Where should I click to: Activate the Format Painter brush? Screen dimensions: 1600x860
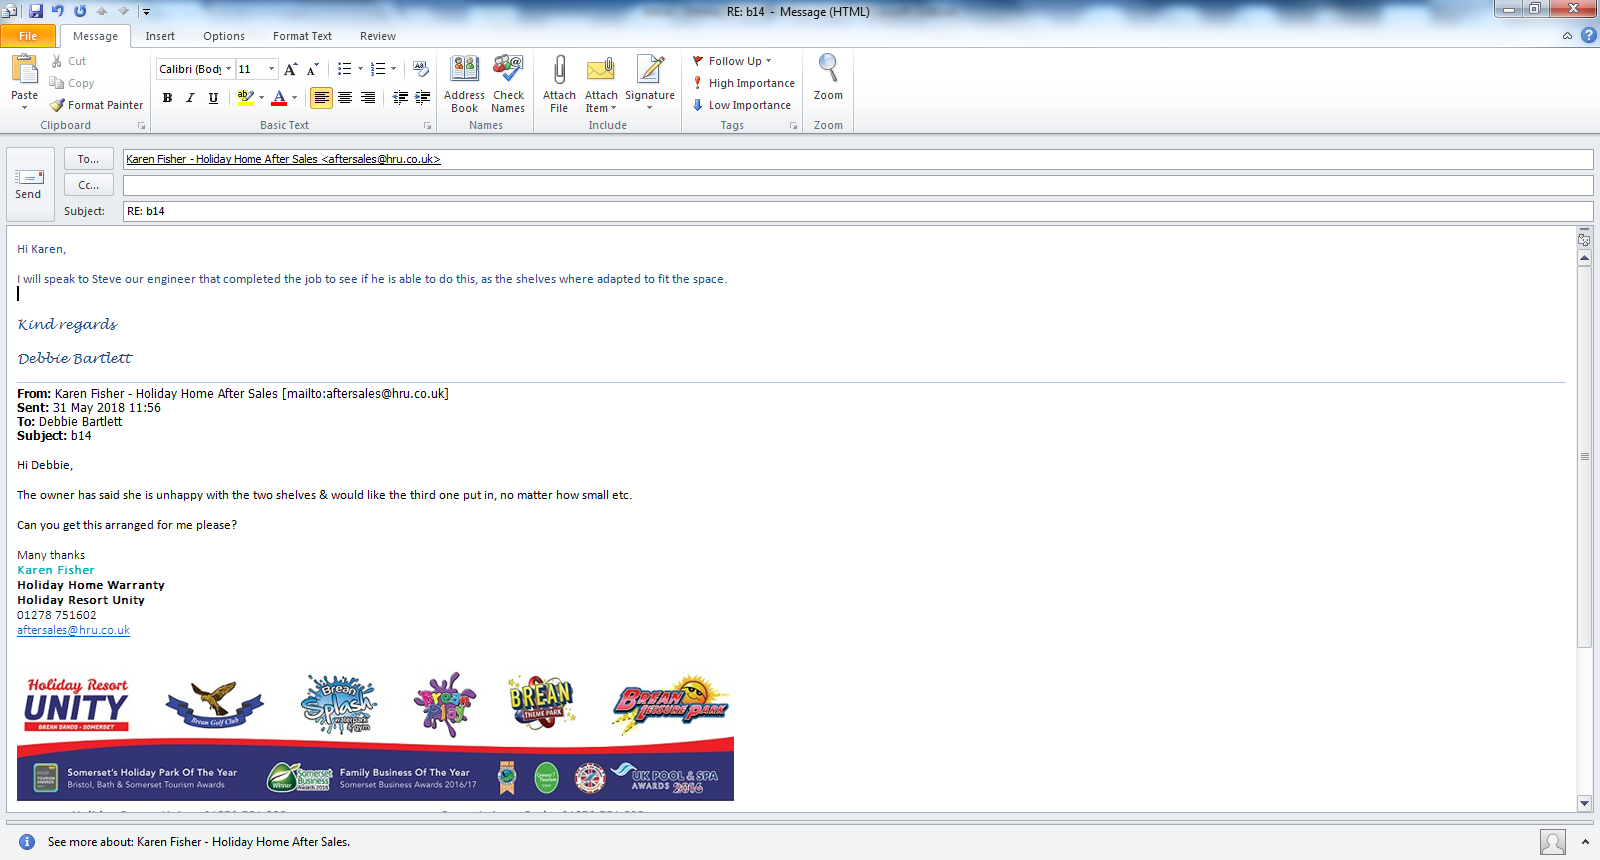click(x=96, y=105)
